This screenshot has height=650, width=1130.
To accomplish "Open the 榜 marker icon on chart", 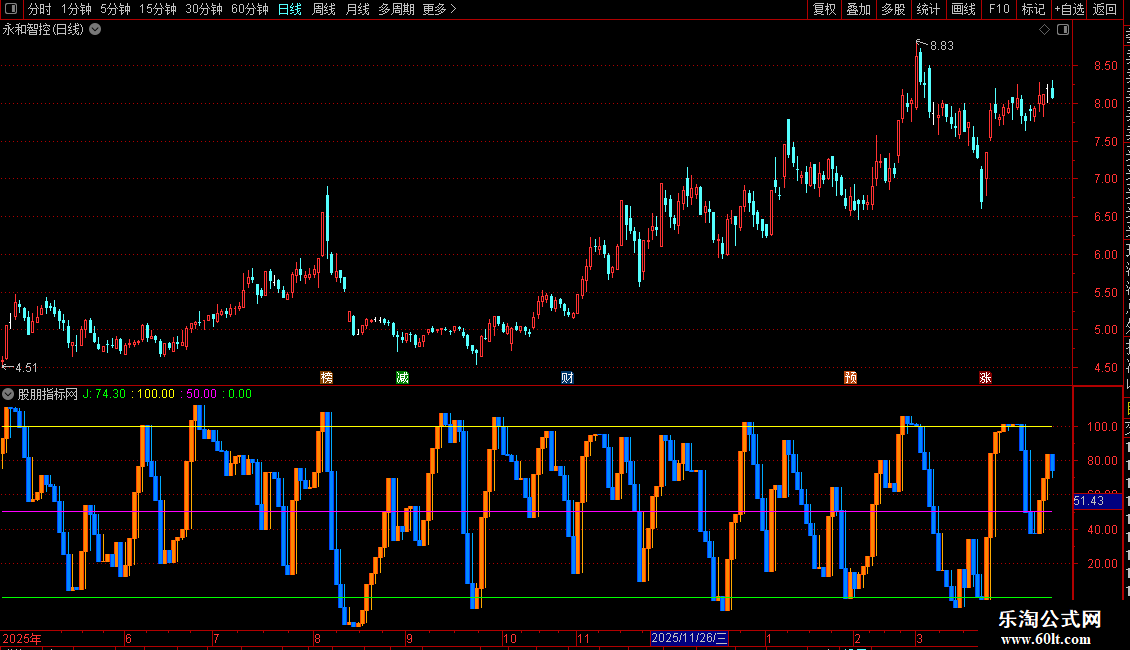I will point(326,378).
